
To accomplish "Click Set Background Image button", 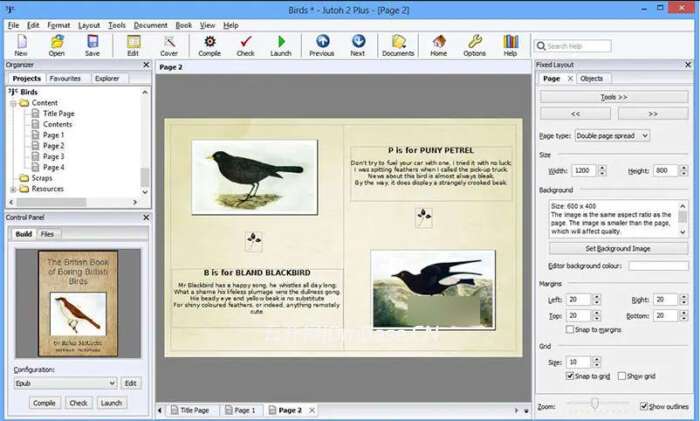I will click(x=618, y=248).
